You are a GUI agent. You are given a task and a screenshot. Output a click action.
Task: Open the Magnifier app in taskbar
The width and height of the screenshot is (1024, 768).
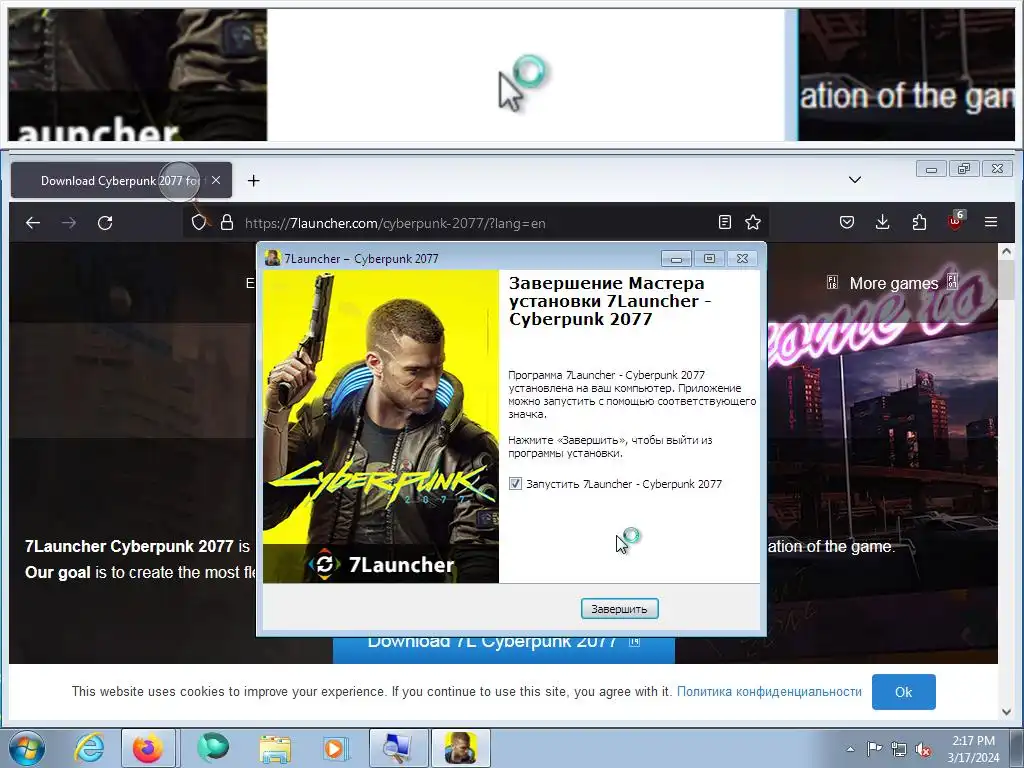(398, 748)
